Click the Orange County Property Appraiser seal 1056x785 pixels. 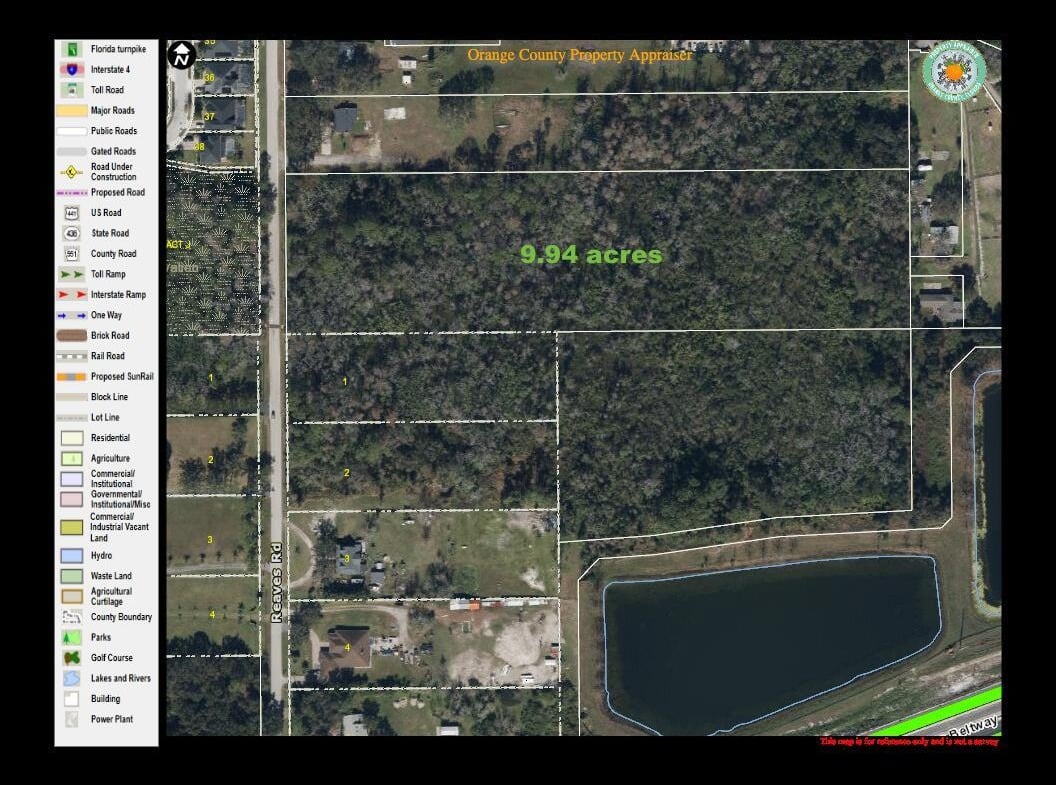pos(954,71)
